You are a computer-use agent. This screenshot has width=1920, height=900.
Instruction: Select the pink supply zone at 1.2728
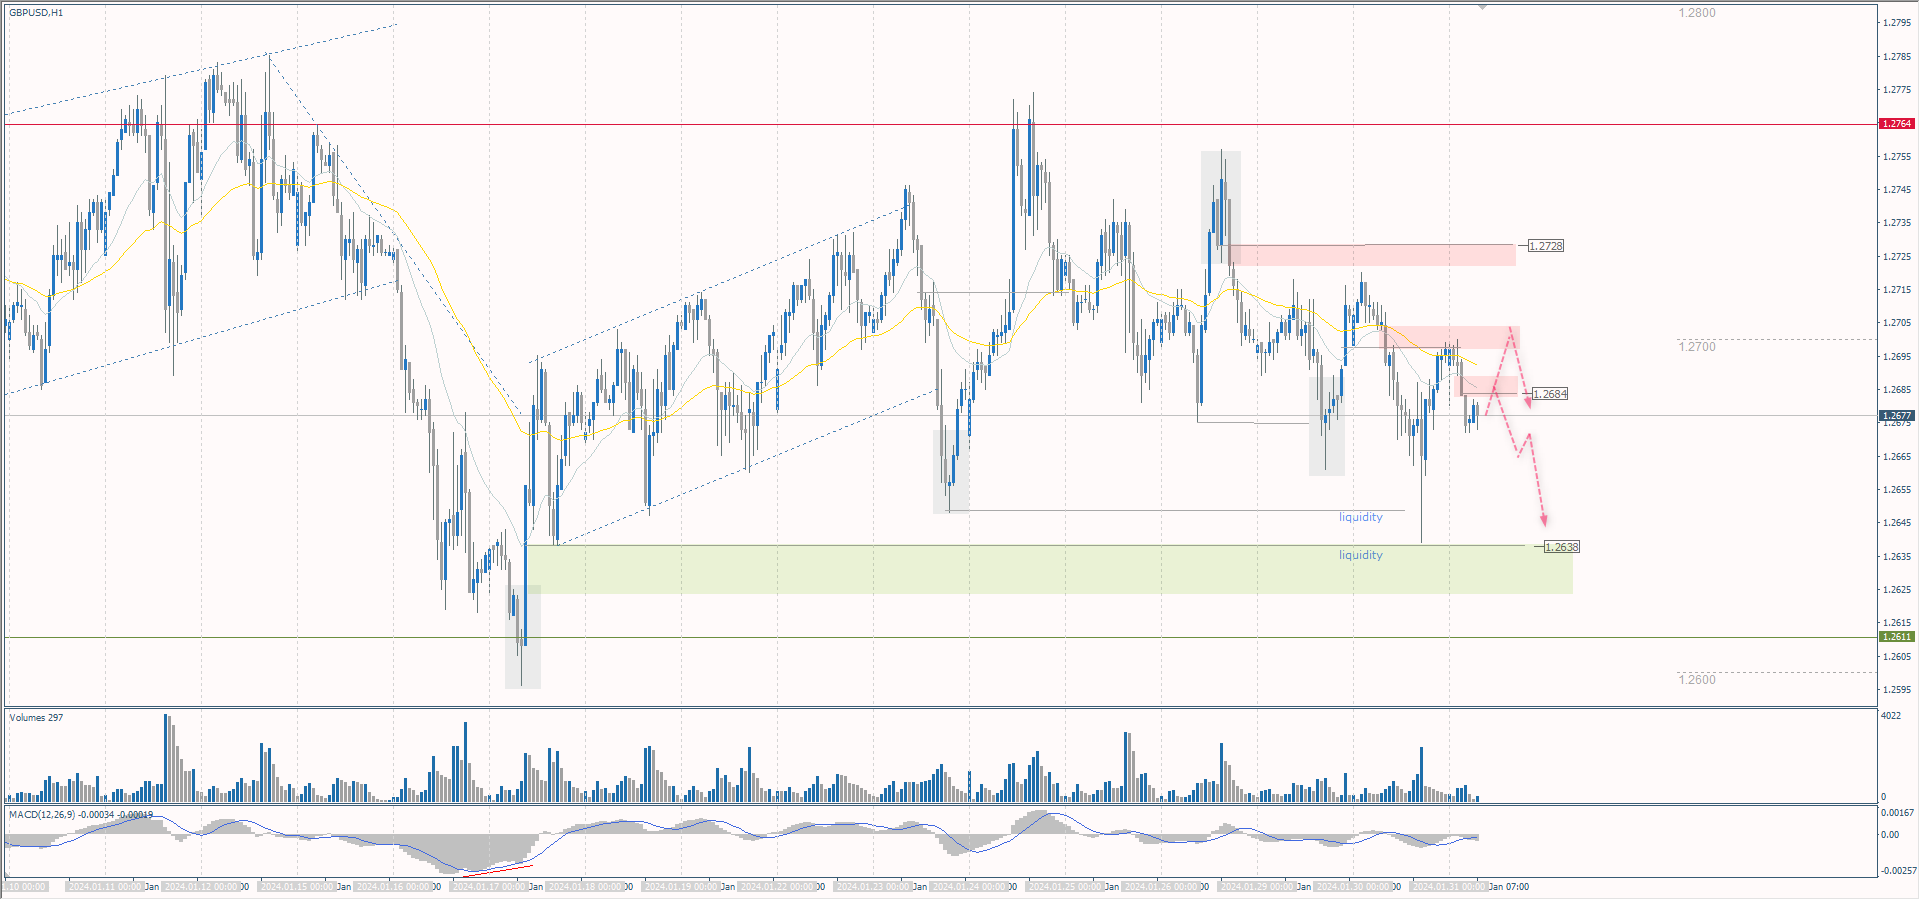(x=1373, y=255)
